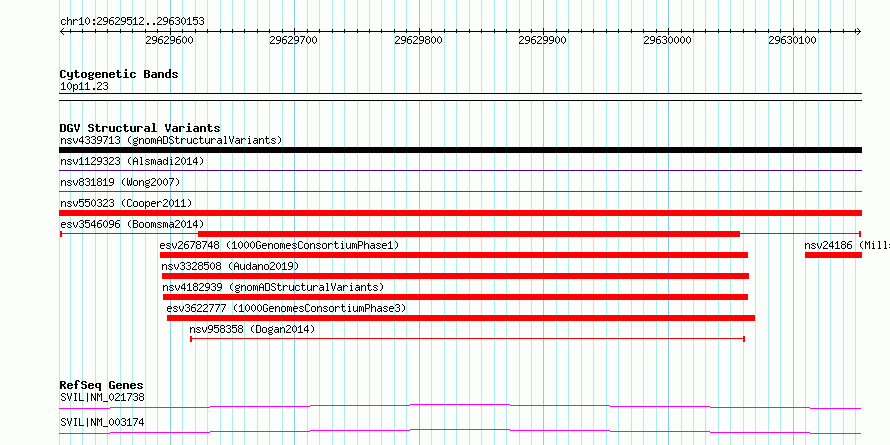Click the Cytogenetic Bands track heading
This screenshot has height=445, width=890.
point(119,74)
